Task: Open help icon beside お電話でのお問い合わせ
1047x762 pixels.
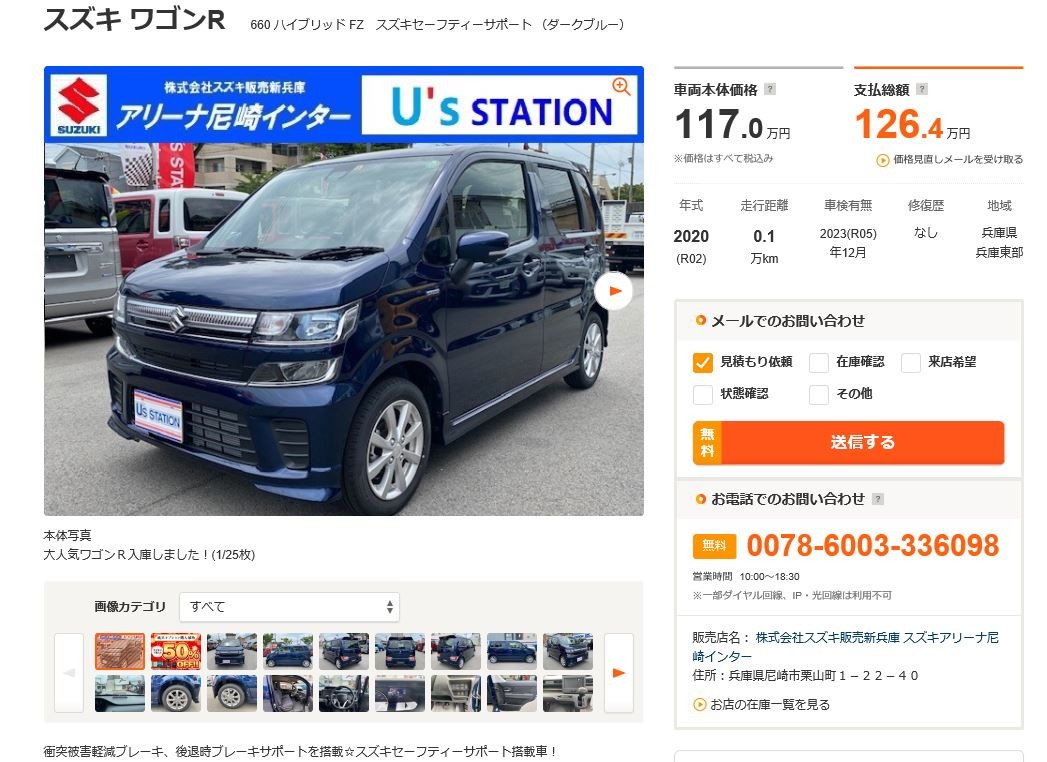Action: (878, 499)
